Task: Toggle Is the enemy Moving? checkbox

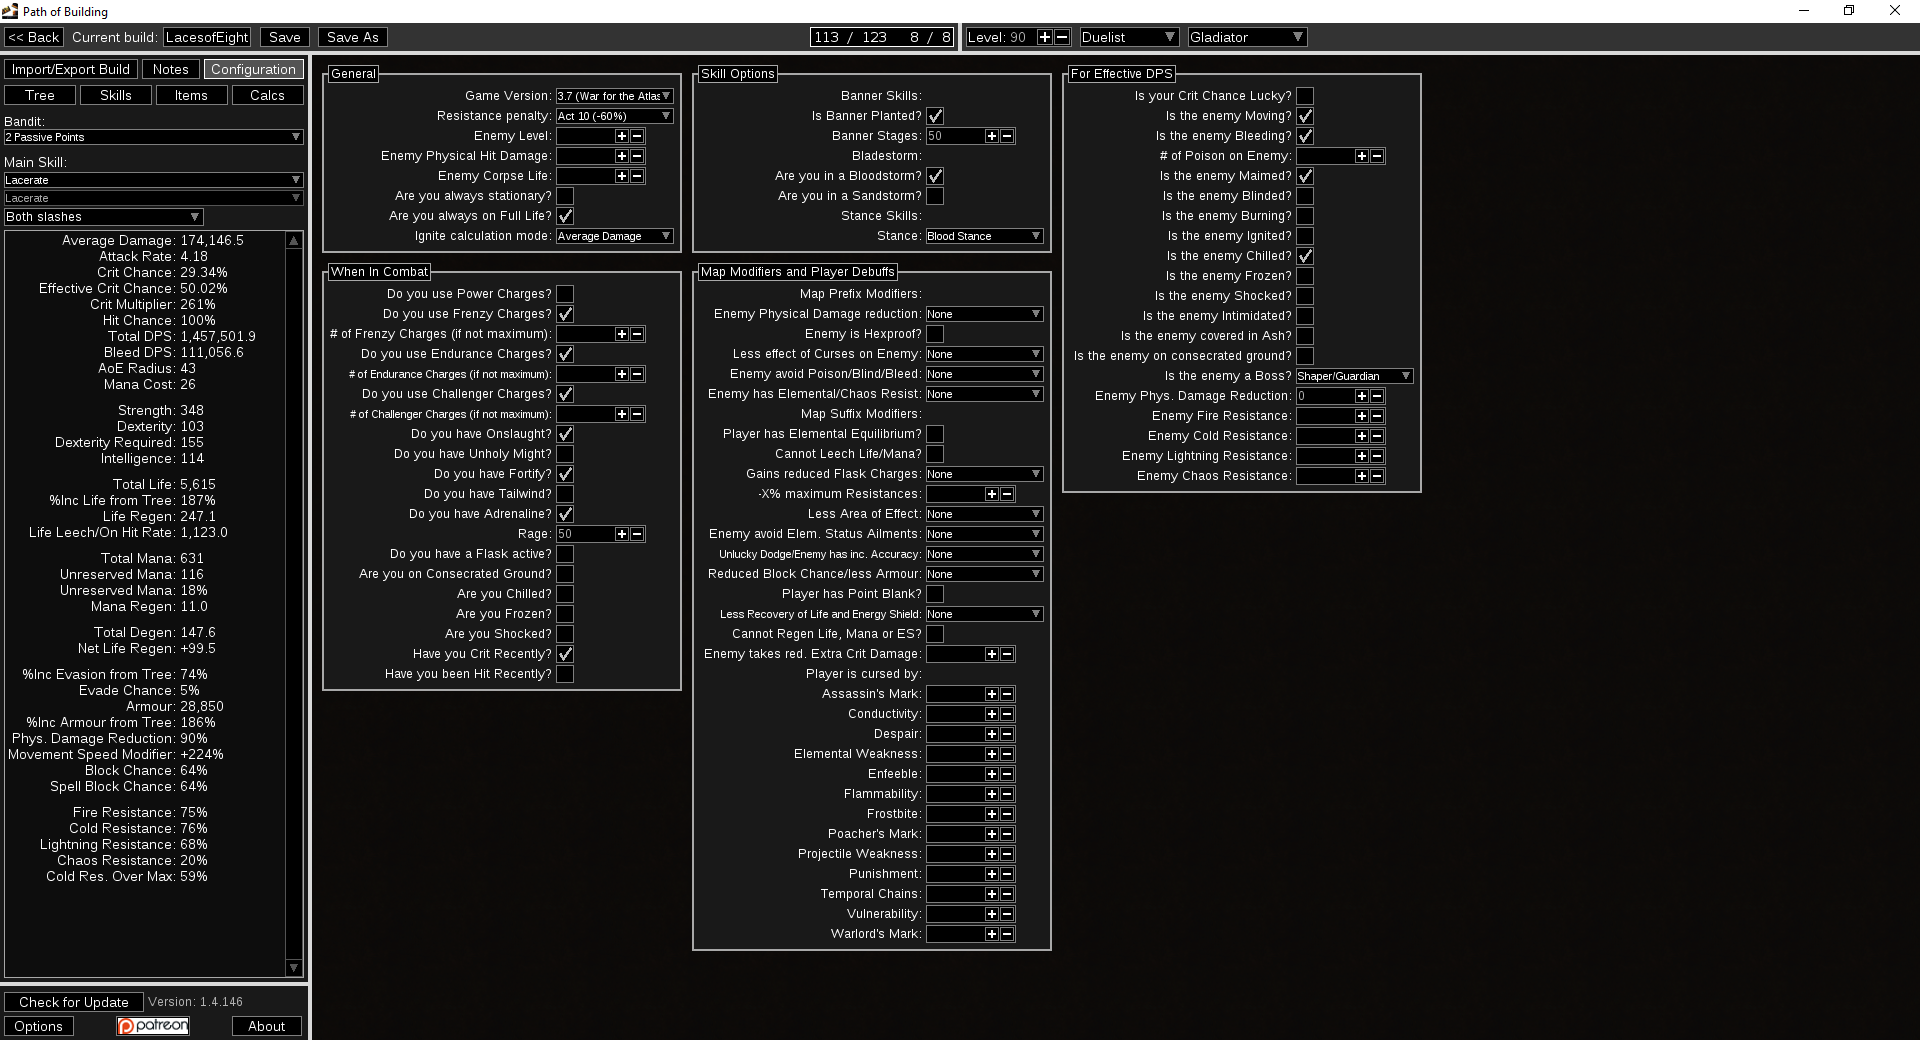Action: pos(1305,116)
